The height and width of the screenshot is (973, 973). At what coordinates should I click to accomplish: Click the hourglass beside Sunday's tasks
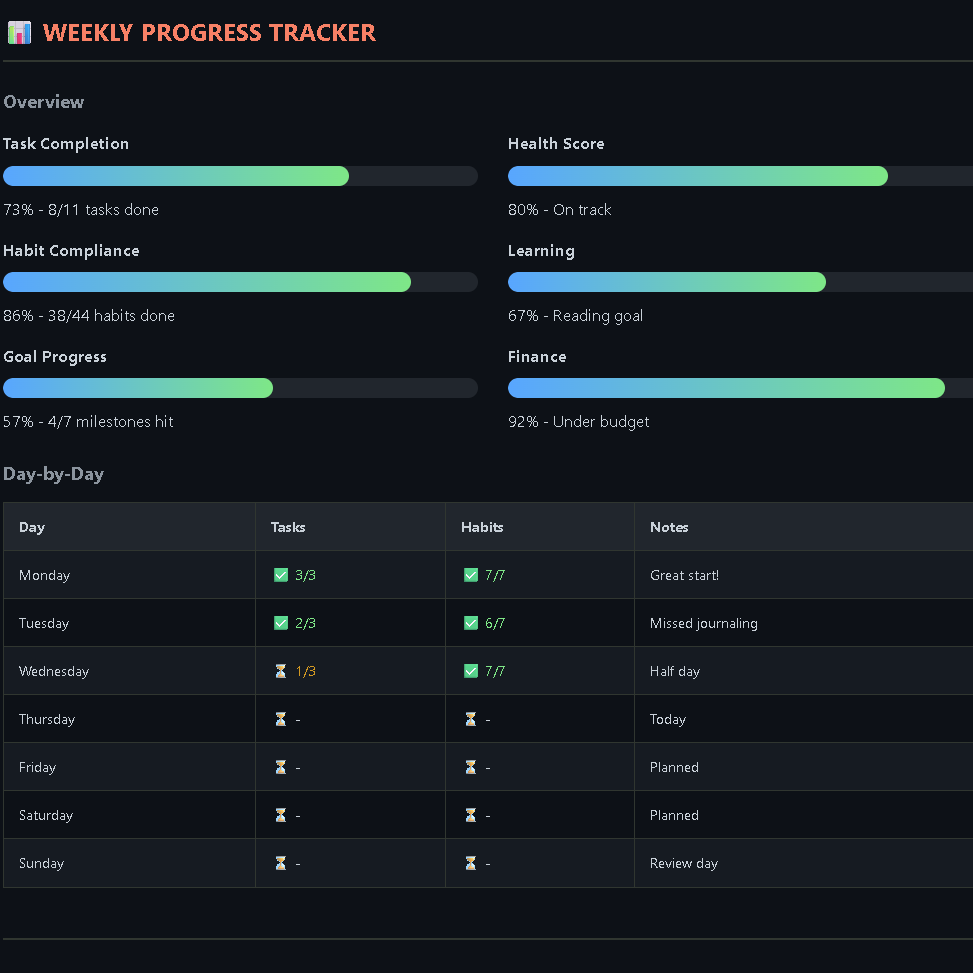coord(281,863)
